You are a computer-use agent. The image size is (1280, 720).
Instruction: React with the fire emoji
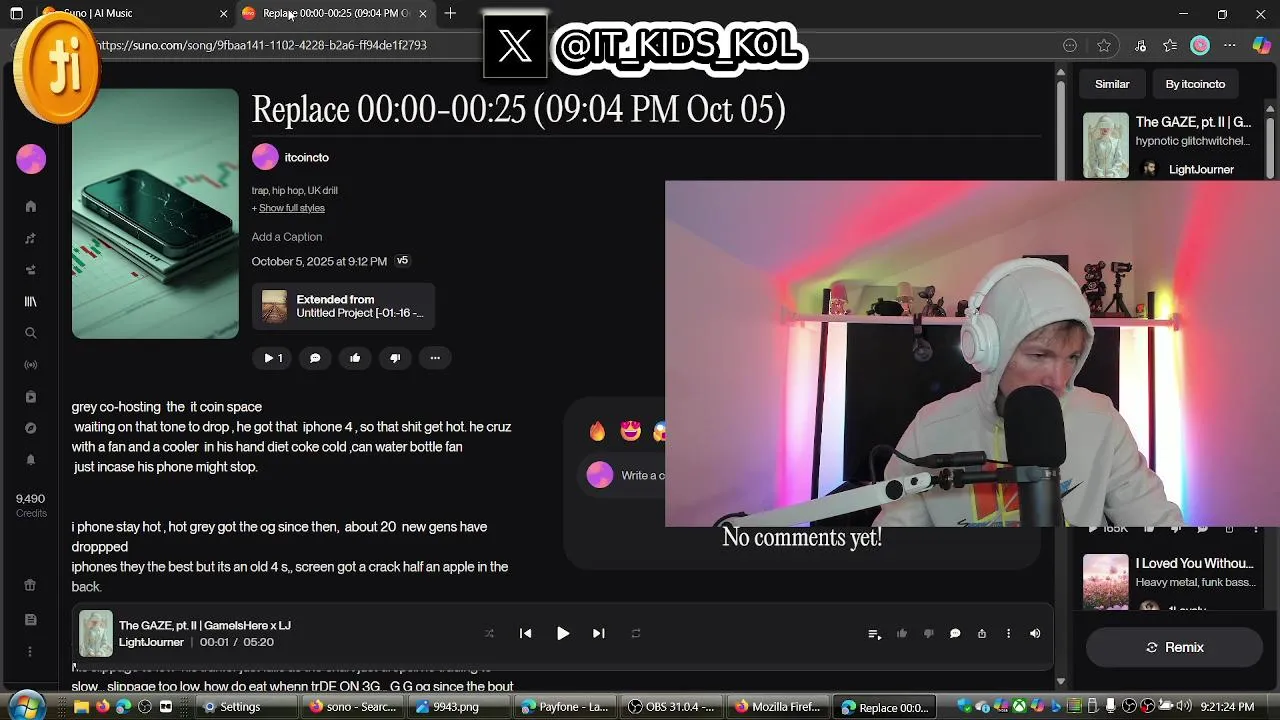[597, 431]
